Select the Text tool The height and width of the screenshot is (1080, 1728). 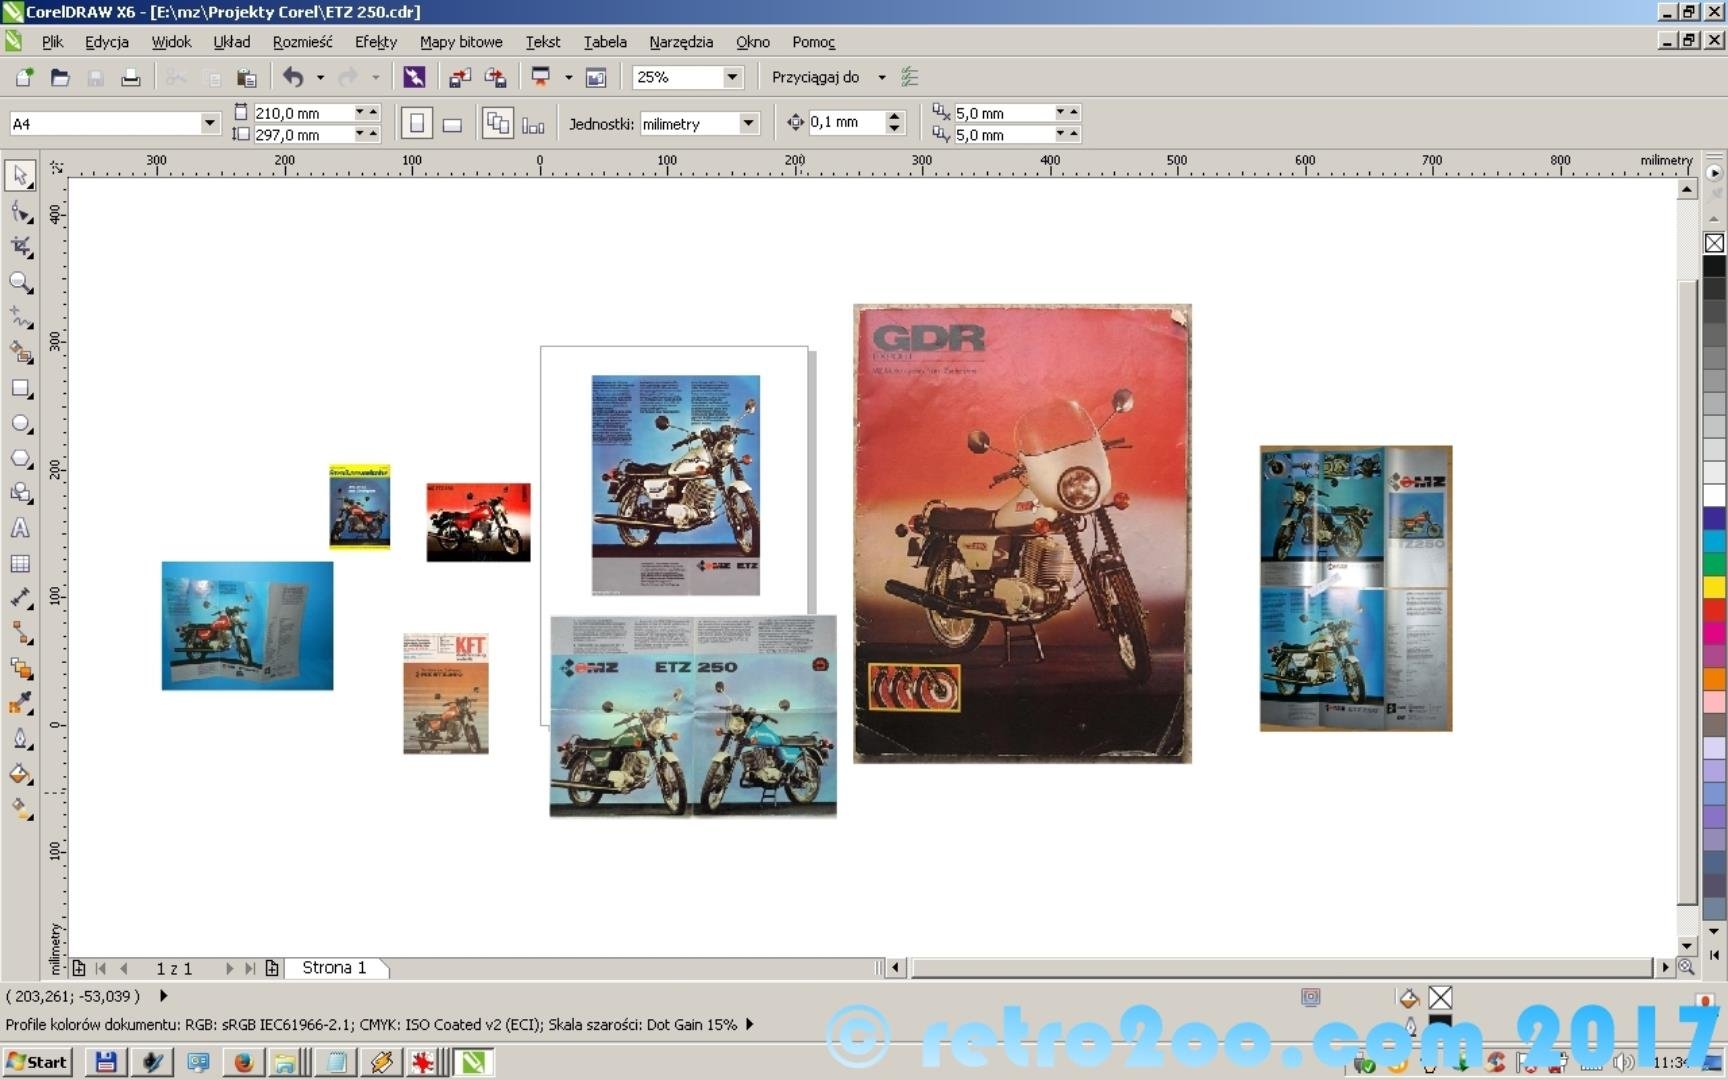20,529
